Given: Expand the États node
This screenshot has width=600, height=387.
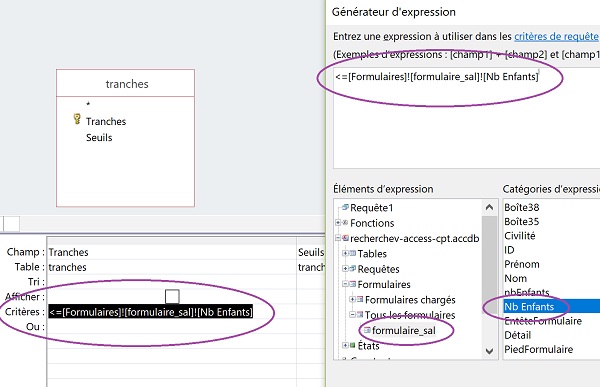Looking at the screenshot, I should 345,345.
